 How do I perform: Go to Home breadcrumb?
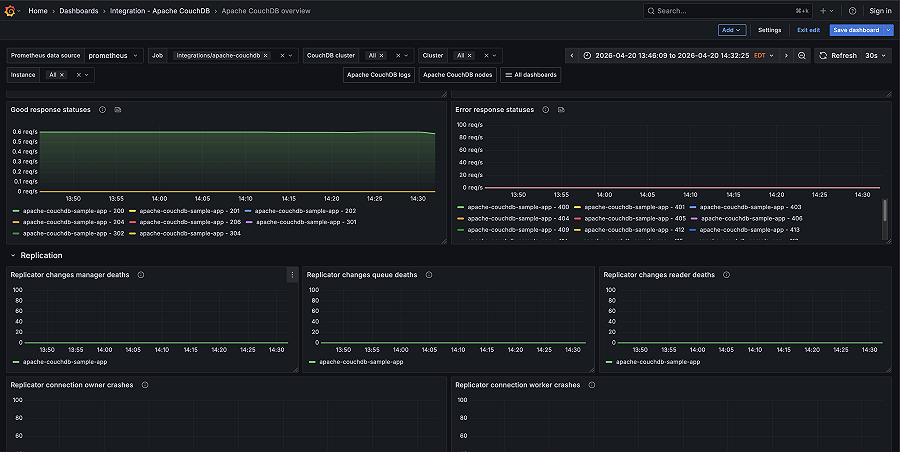(x=38, y=11)
